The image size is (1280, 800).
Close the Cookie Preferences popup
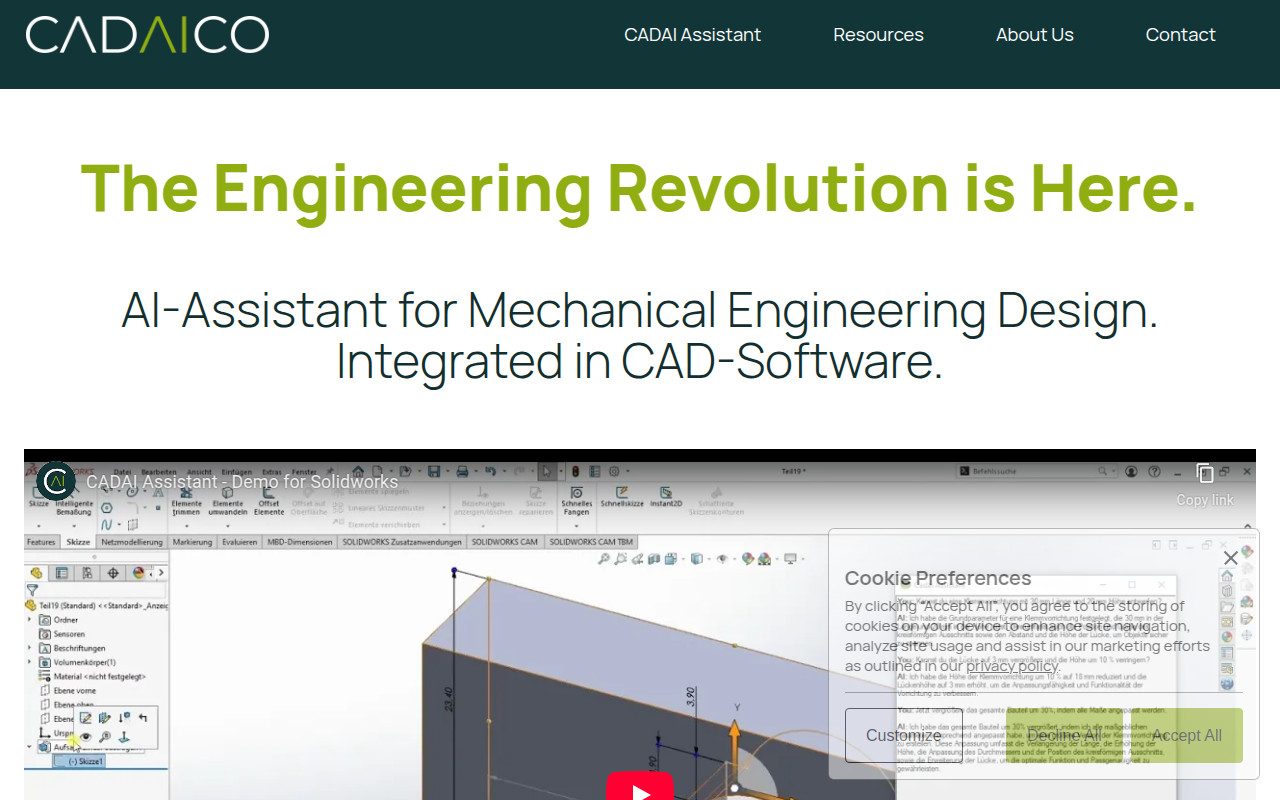pos(1231,557)
